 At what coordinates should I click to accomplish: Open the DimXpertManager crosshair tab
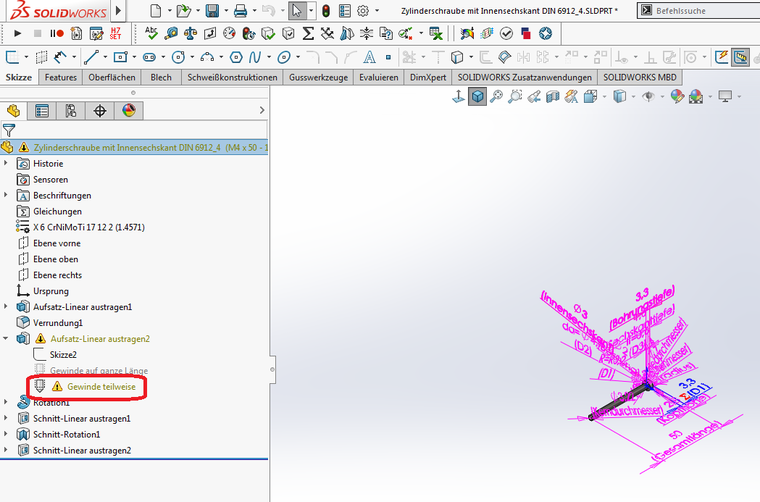[x=100, y=111]
